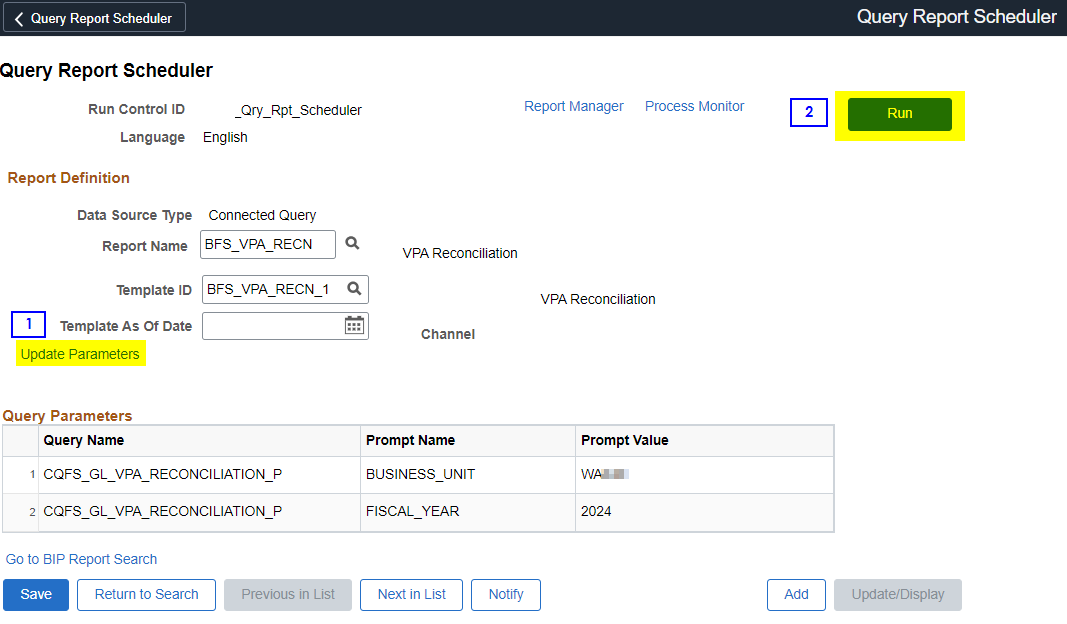Click the Channel label
The width and height of the screenshot is (1067, 624).
click(x=448, y=334)
